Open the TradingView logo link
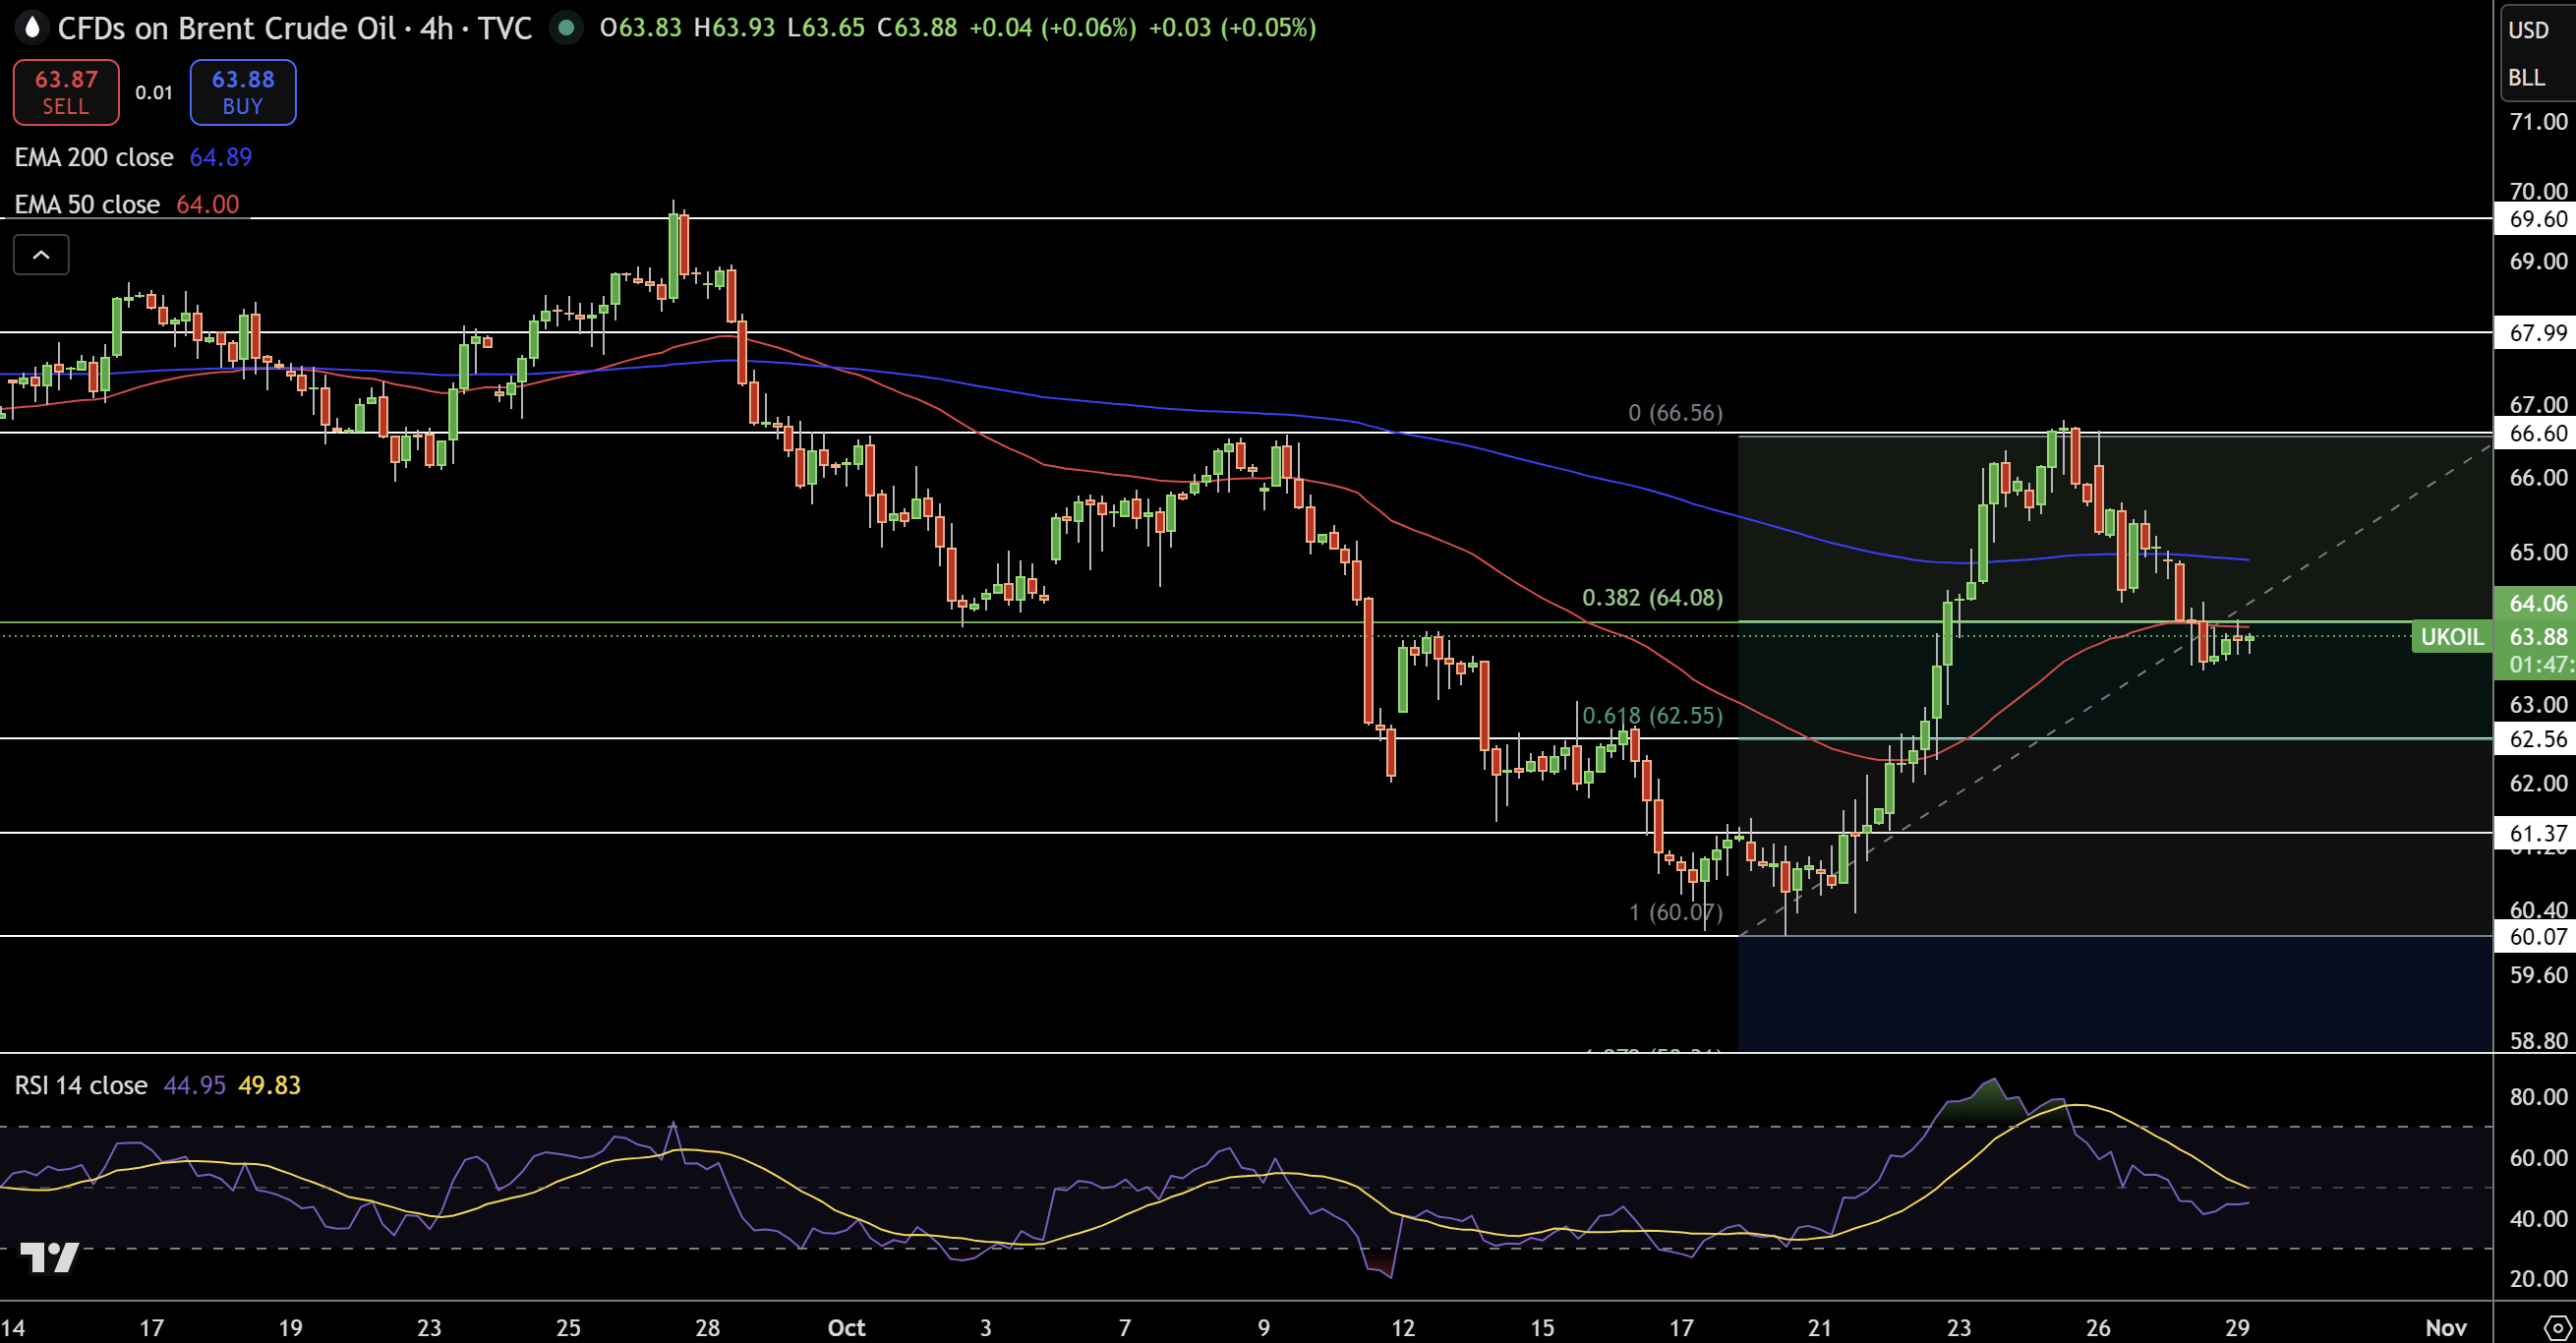This screenshot has height=1343, width=2576. click(x=49, y=1256)
